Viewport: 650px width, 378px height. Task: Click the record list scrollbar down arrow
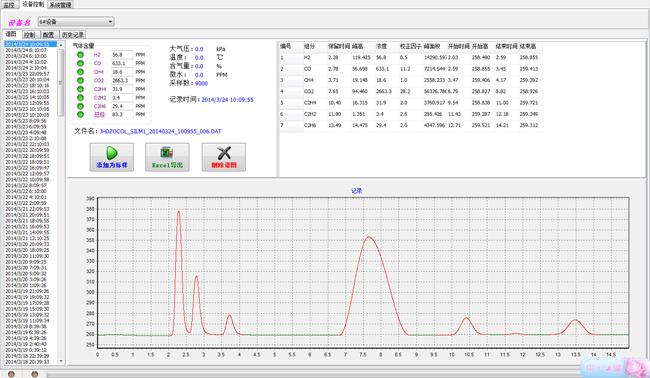point(61,361)
